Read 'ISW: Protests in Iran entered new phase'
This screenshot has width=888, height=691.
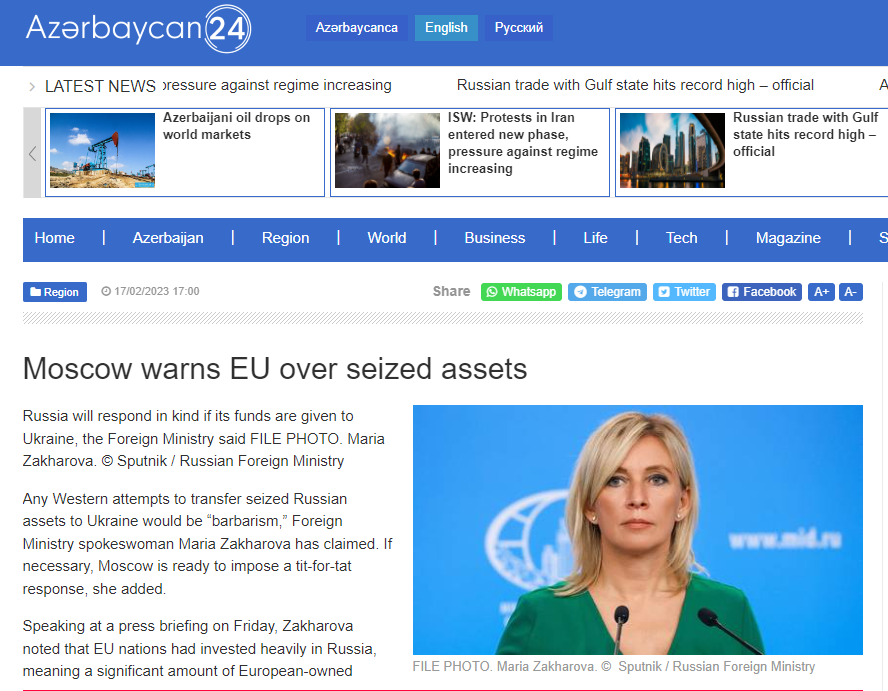[523, 143]
